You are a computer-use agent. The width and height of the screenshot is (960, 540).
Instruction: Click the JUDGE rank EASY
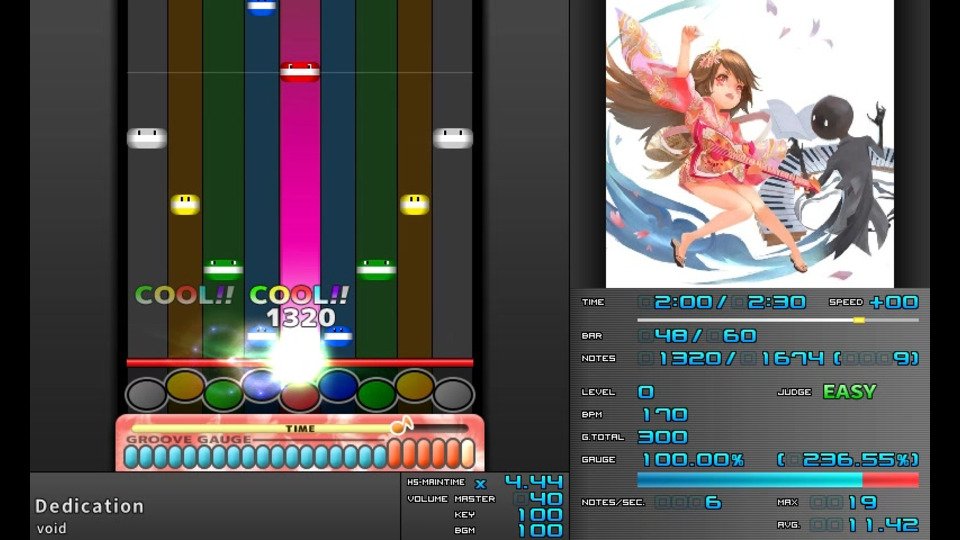[849, 391]
